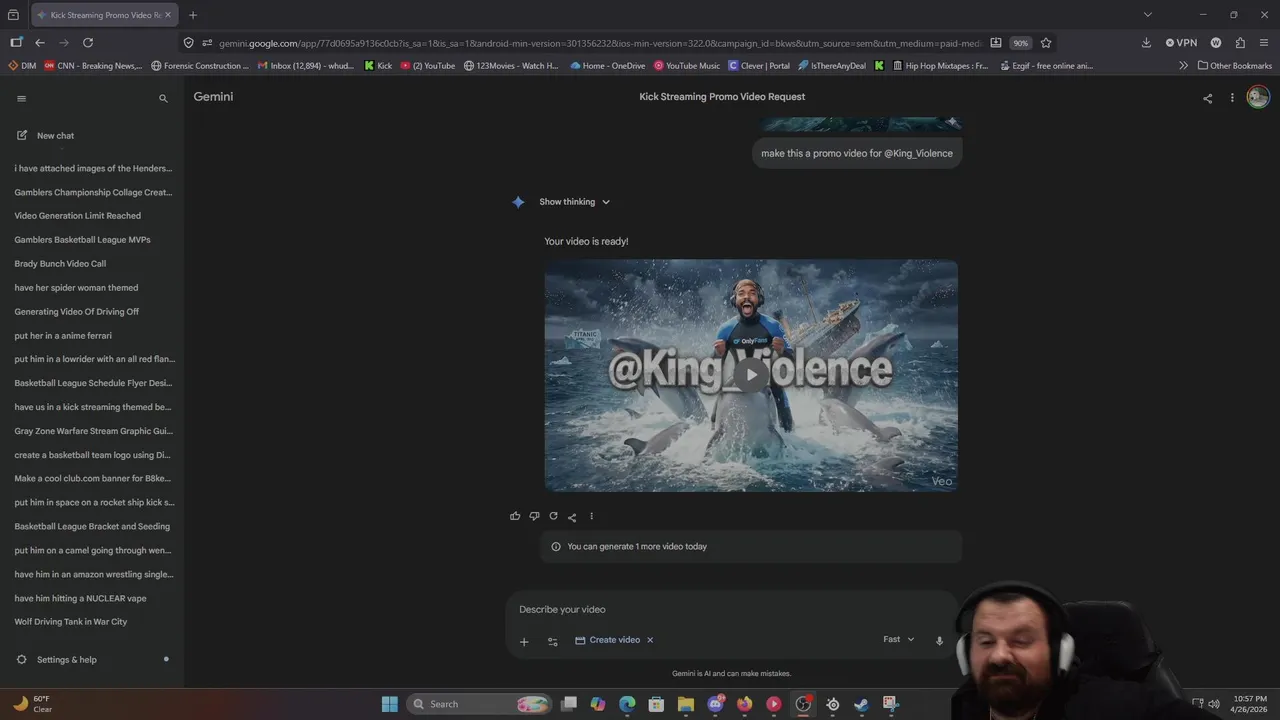The image size is (1280, 720).
Task: Open Steam from the taskbar
Action: pyautogui.click(x=861, y=704)
